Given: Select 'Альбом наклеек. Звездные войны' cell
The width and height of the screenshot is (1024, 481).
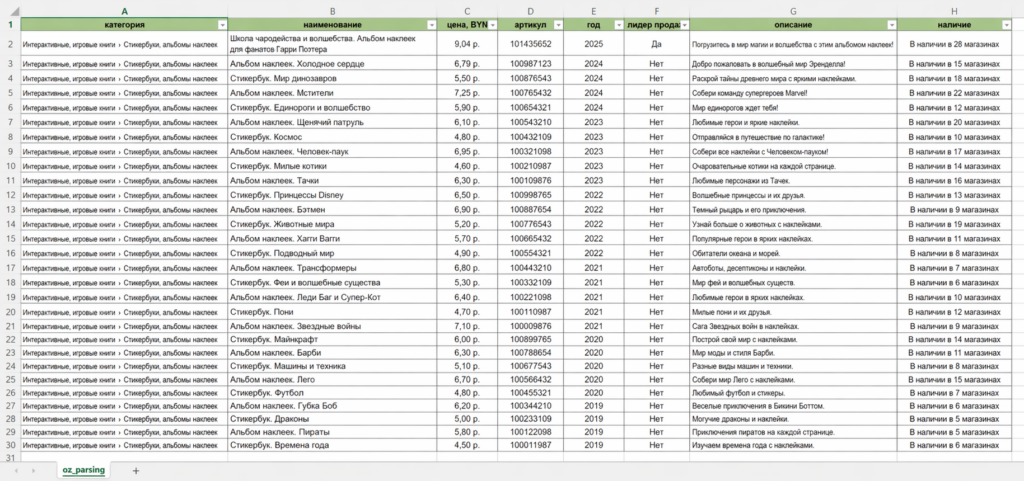Looking at the screenshot, I should tap(332, 326).
